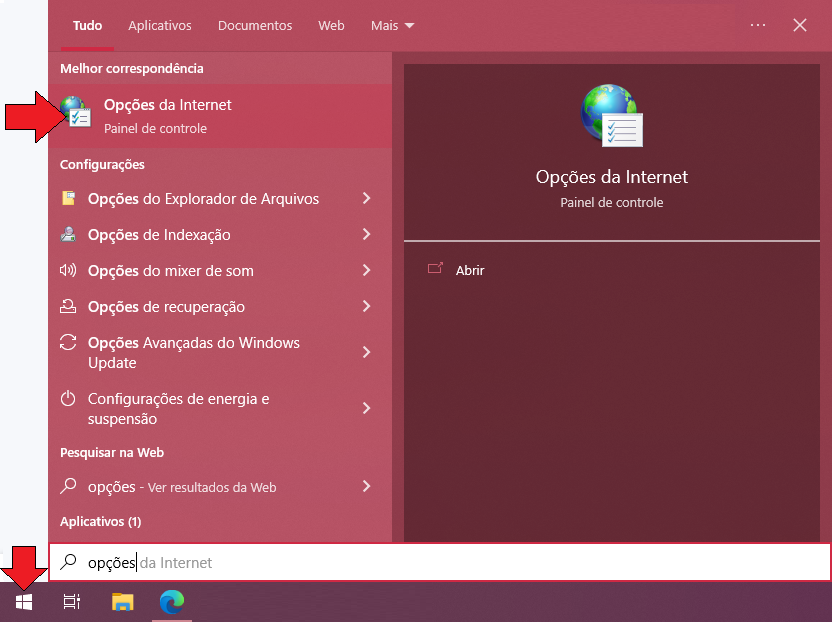The image size is (832, 623).
Task: Expand the opções web results chevron
Action: pyautogui.click(x=366, y=486)
